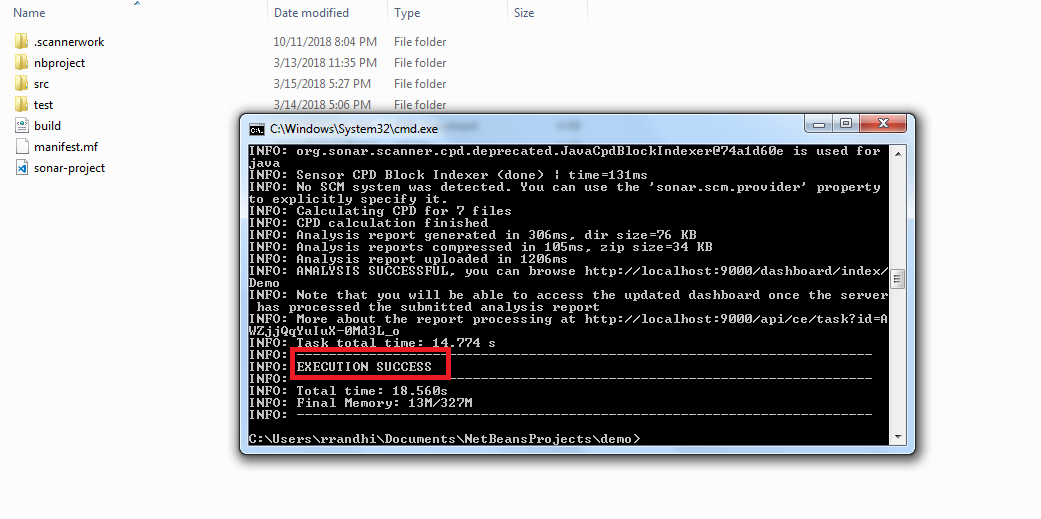Select the build file name
The width and height of the screenshot is (1041, 519).
click(47, 126)
